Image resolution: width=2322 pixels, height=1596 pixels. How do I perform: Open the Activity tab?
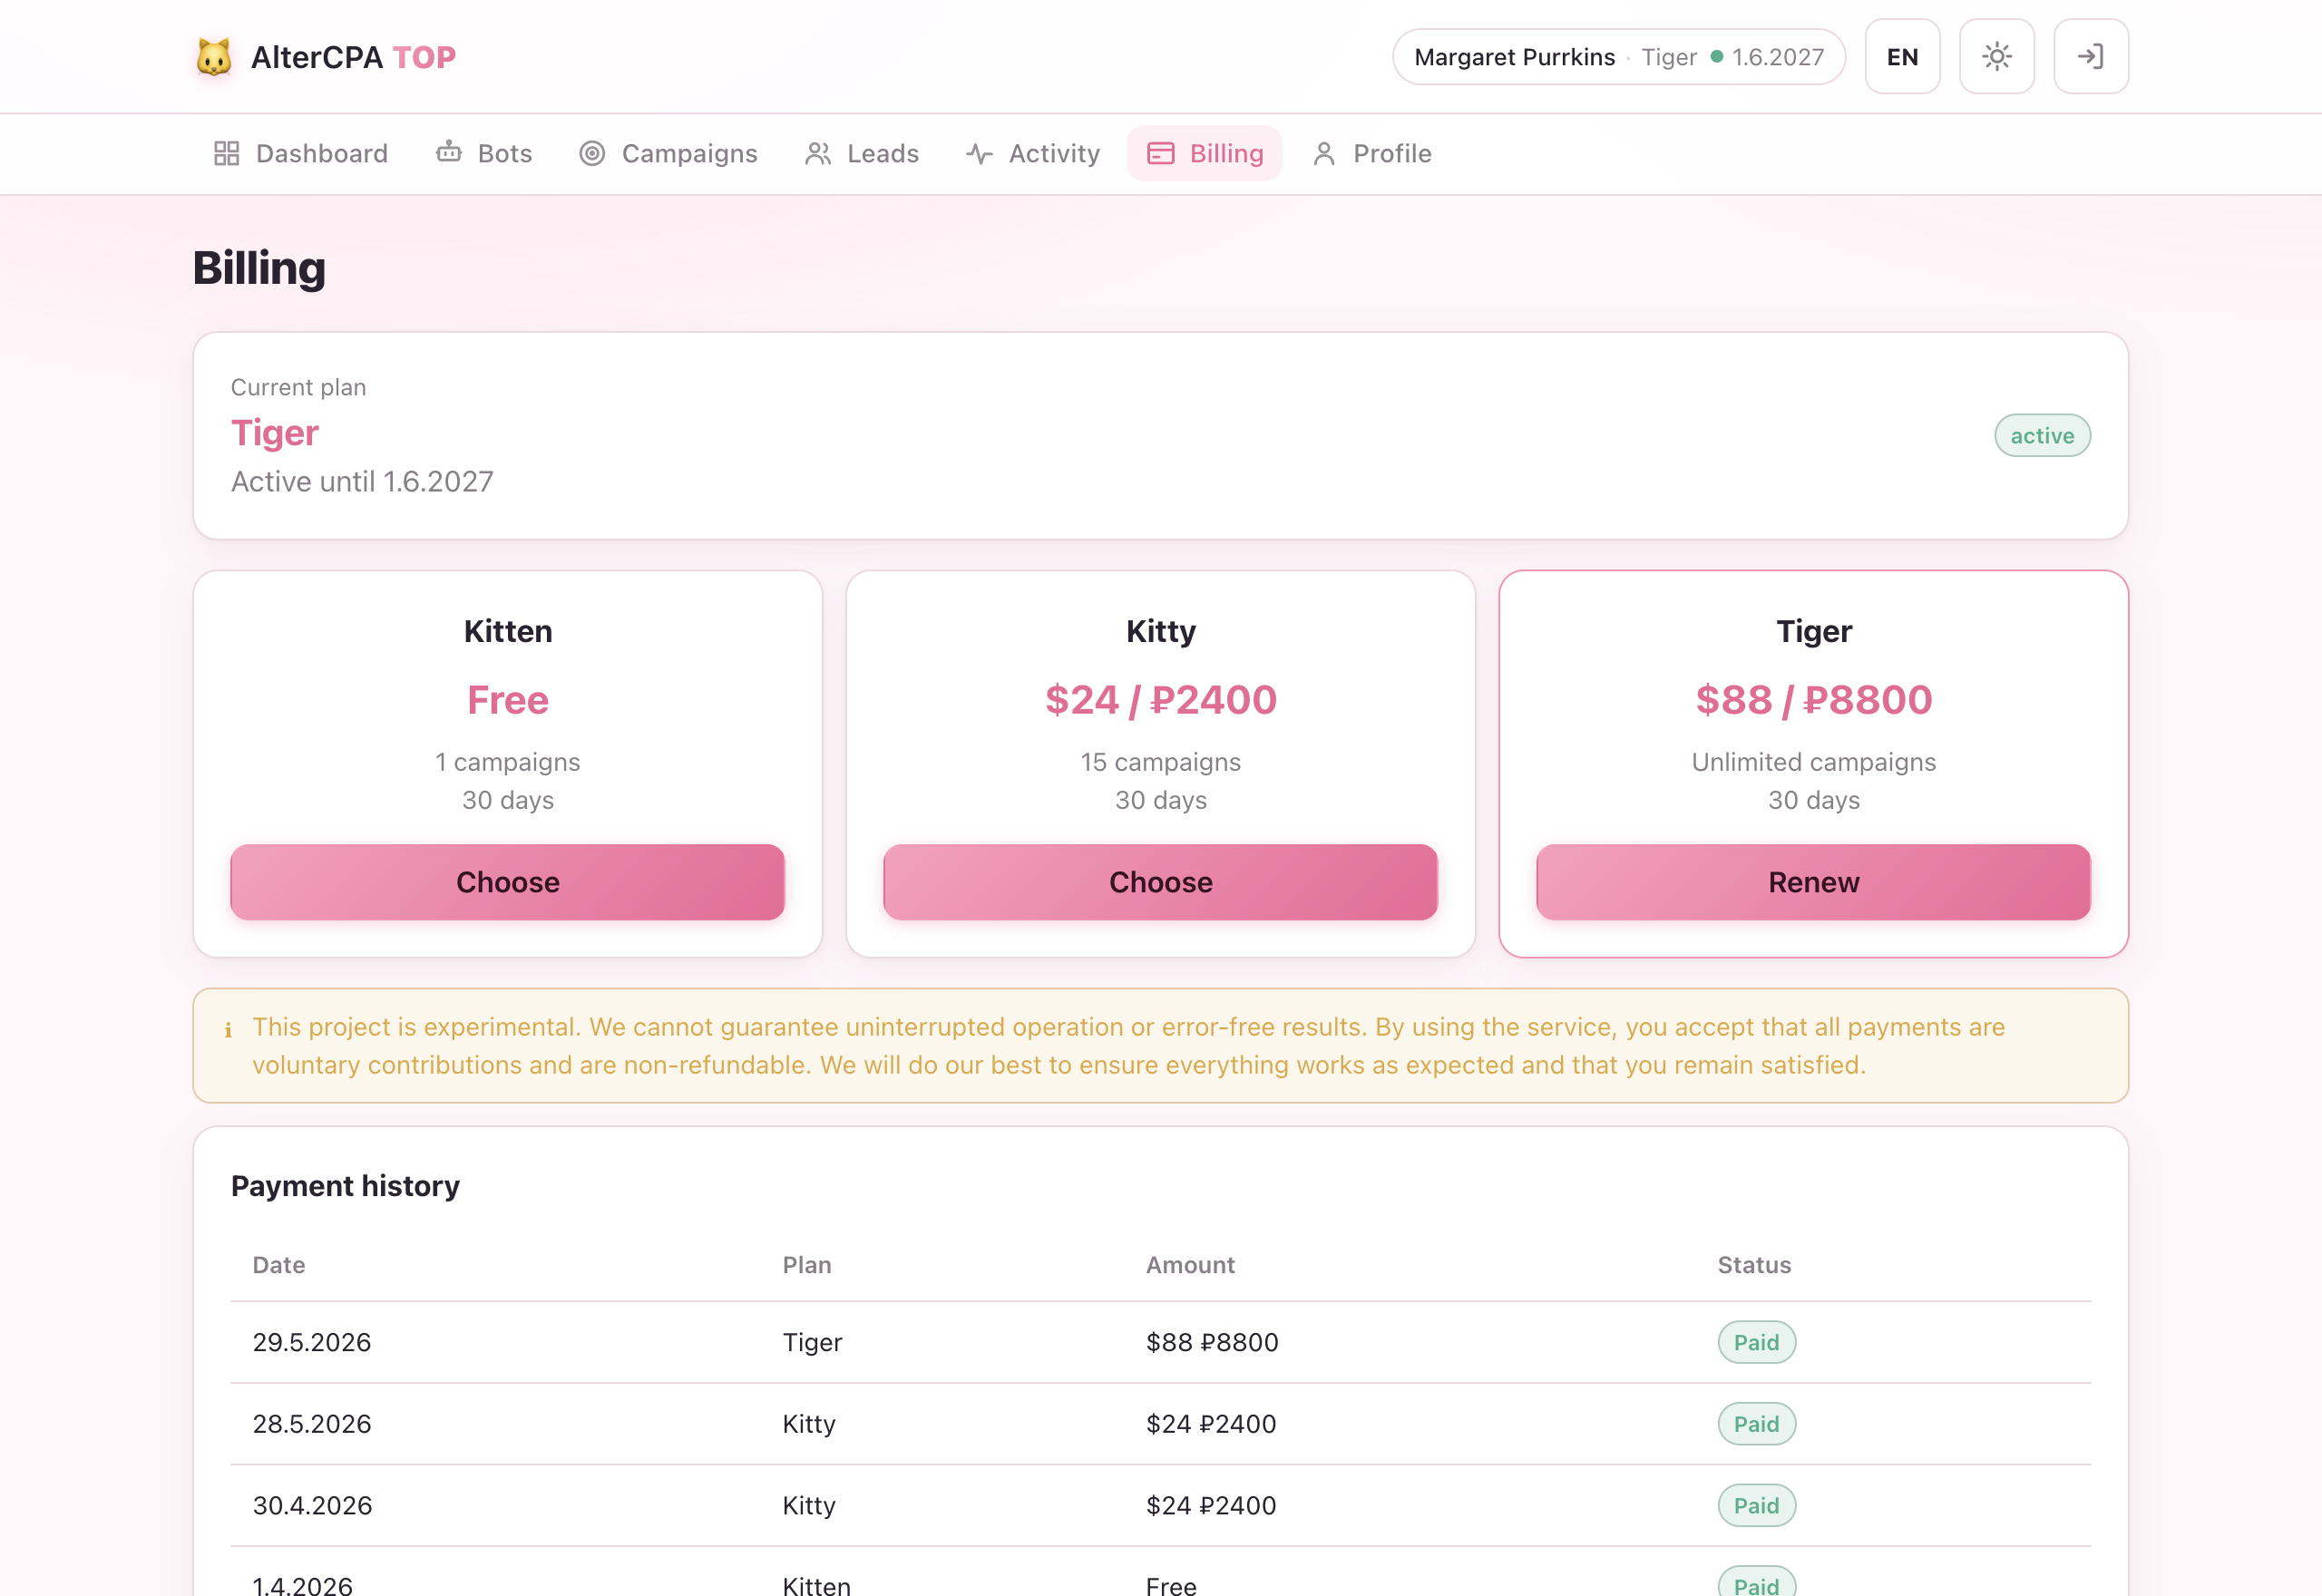click(1032, 153)
